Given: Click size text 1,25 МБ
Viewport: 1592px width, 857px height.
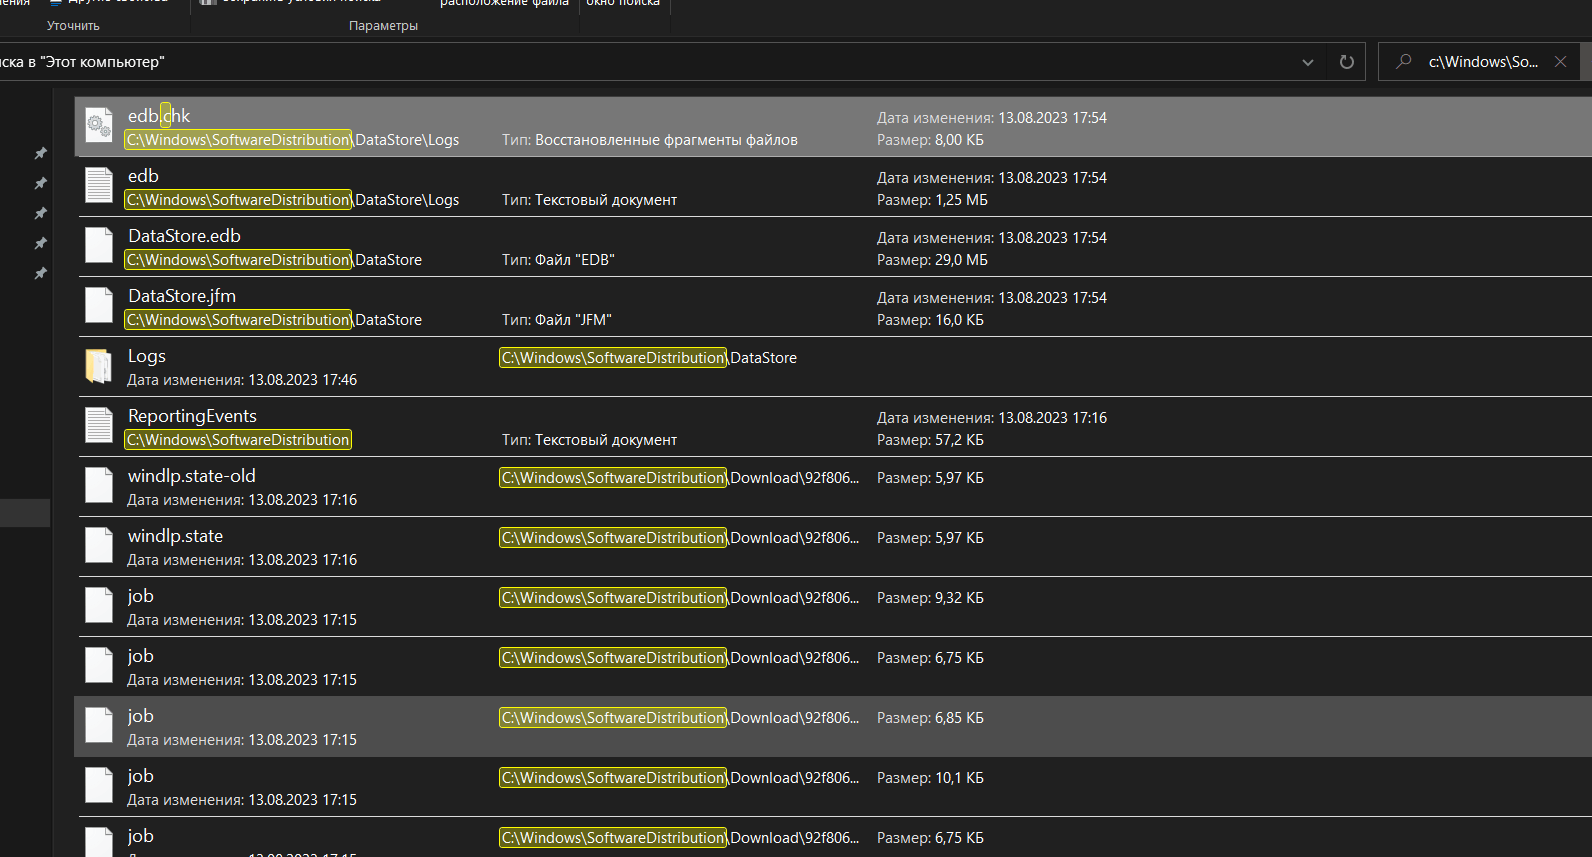Looking at the screenshot, I should pos(961,200).
